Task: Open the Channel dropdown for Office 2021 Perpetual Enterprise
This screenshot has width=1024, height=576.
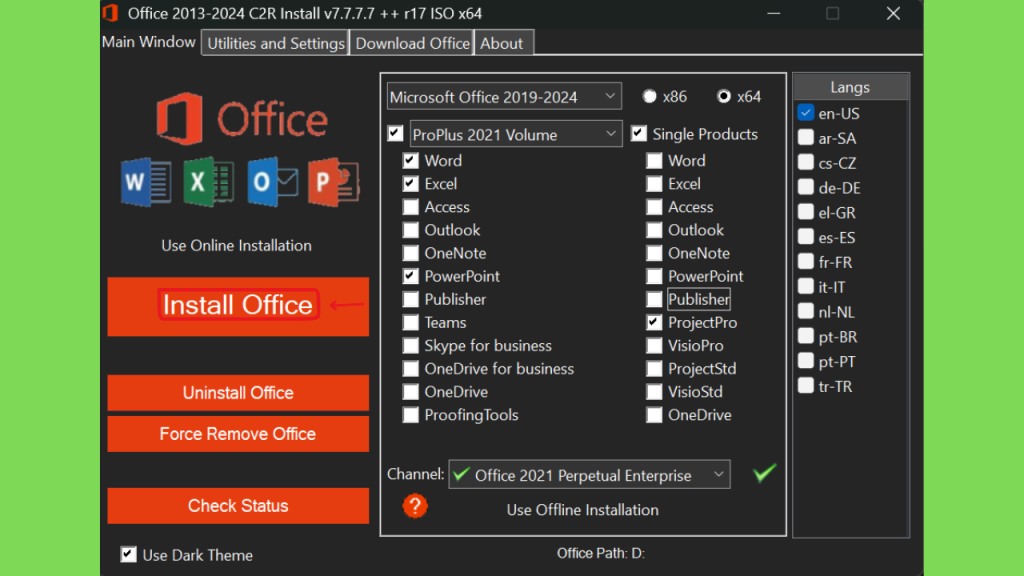Action: click(x=589, y=475)
